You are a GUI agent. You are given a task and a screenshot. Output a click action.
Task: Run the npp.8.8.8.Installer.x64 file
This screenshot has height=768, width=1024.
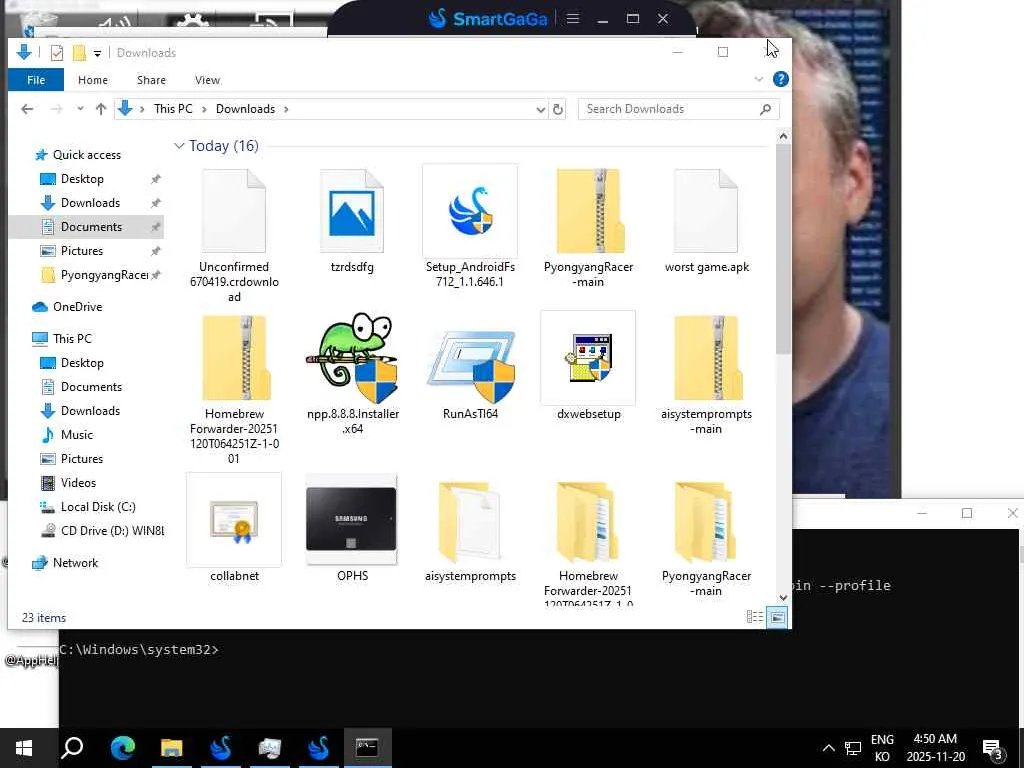coord(353,374)
